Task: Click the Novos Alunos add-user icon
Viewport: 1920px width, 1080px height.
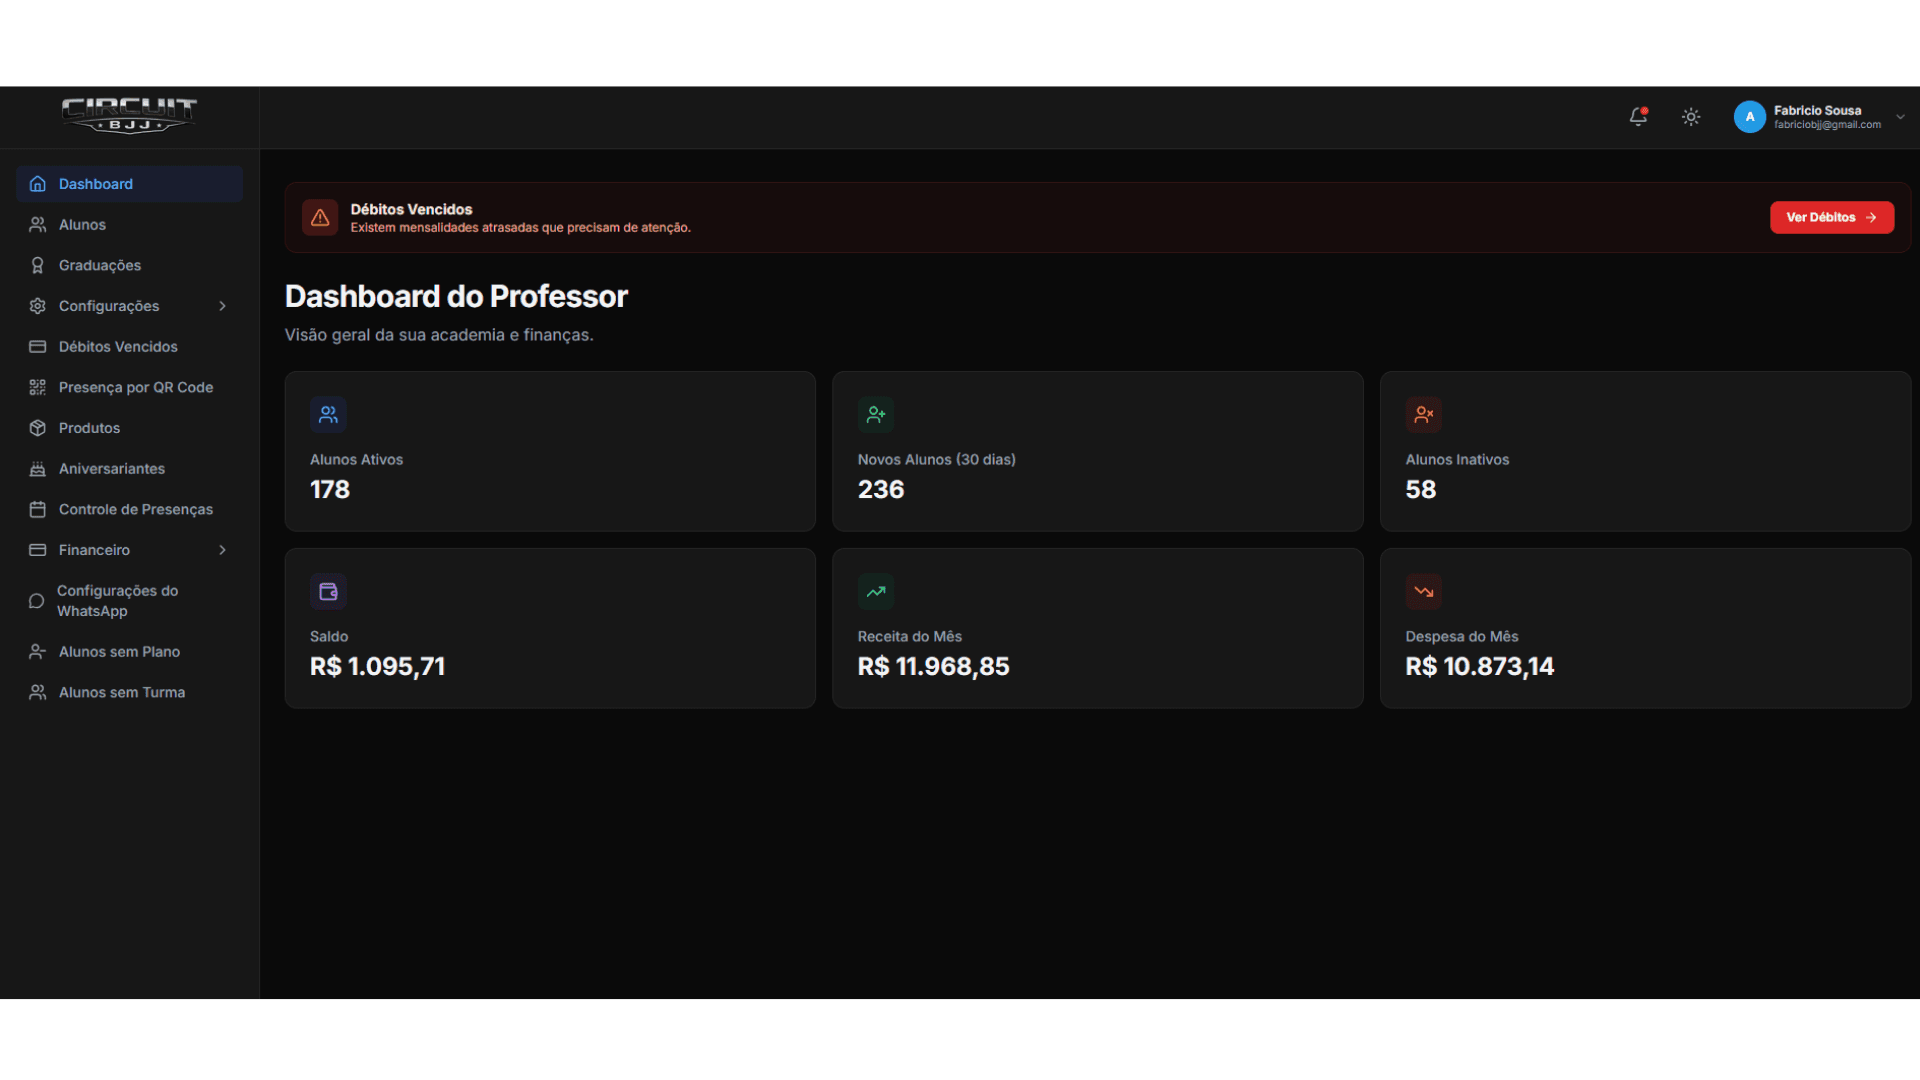Action: tap(876, 413)
